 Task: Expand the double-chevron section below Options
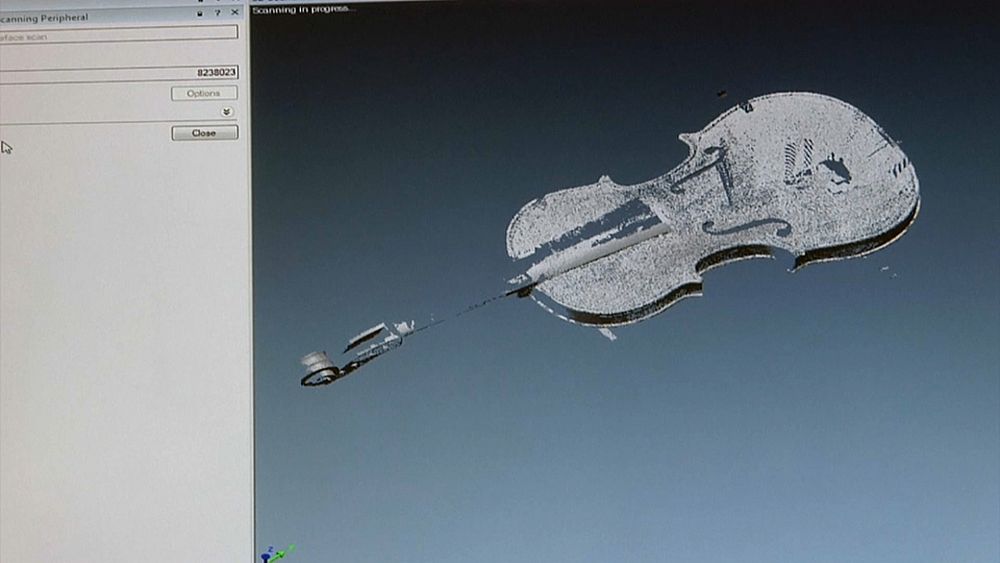227,112
